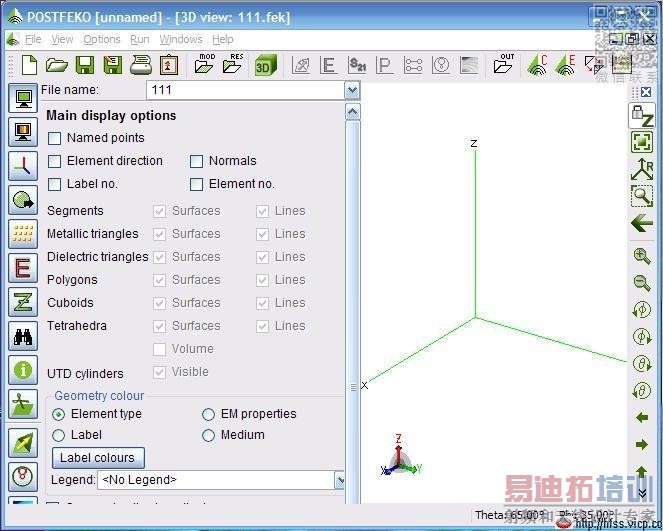Image resolution: width=663 pixels, height=531 pixels.
Task: Launch CADFEKO with the C icon
Action: pos(537,65)
